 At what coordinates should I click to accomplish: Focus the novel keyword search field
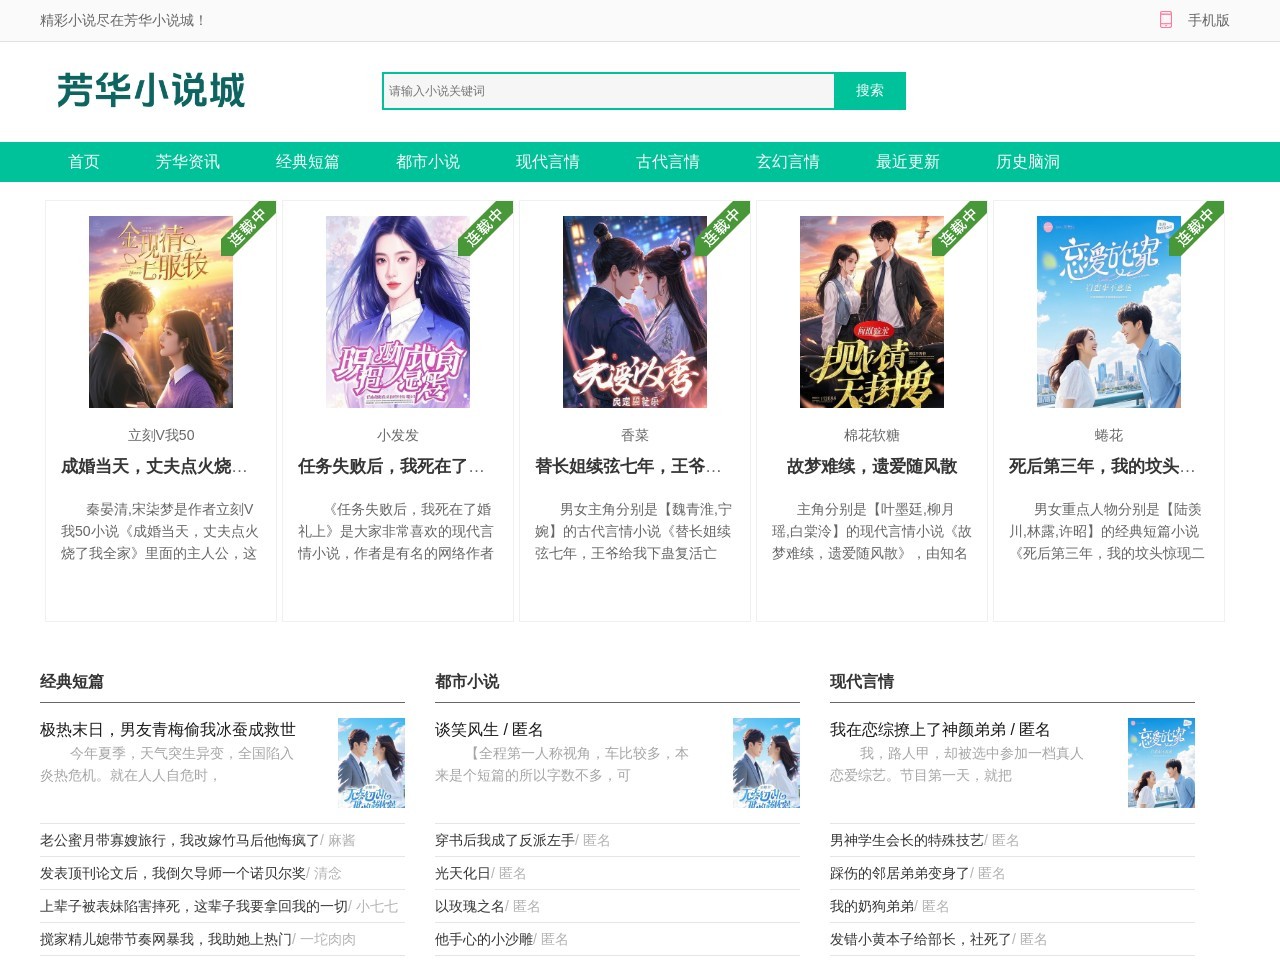coord(608,91)
